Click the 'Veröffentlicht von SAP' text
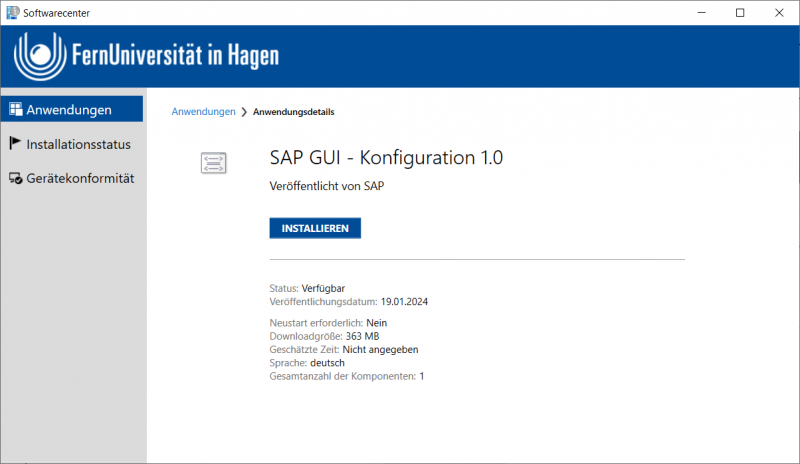This screenshot has height=464, width=800. pos(327,186)
